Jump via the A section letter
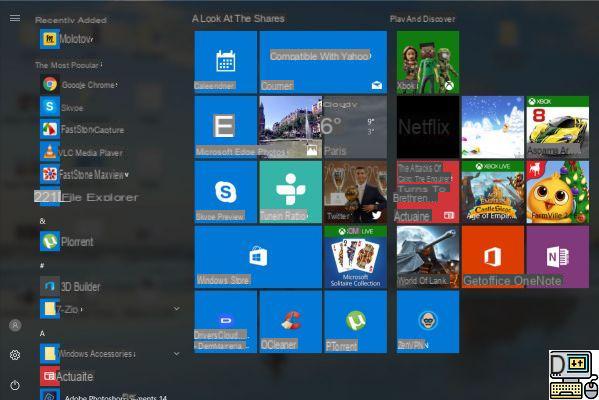599x400 pixels. coord(42,333)
